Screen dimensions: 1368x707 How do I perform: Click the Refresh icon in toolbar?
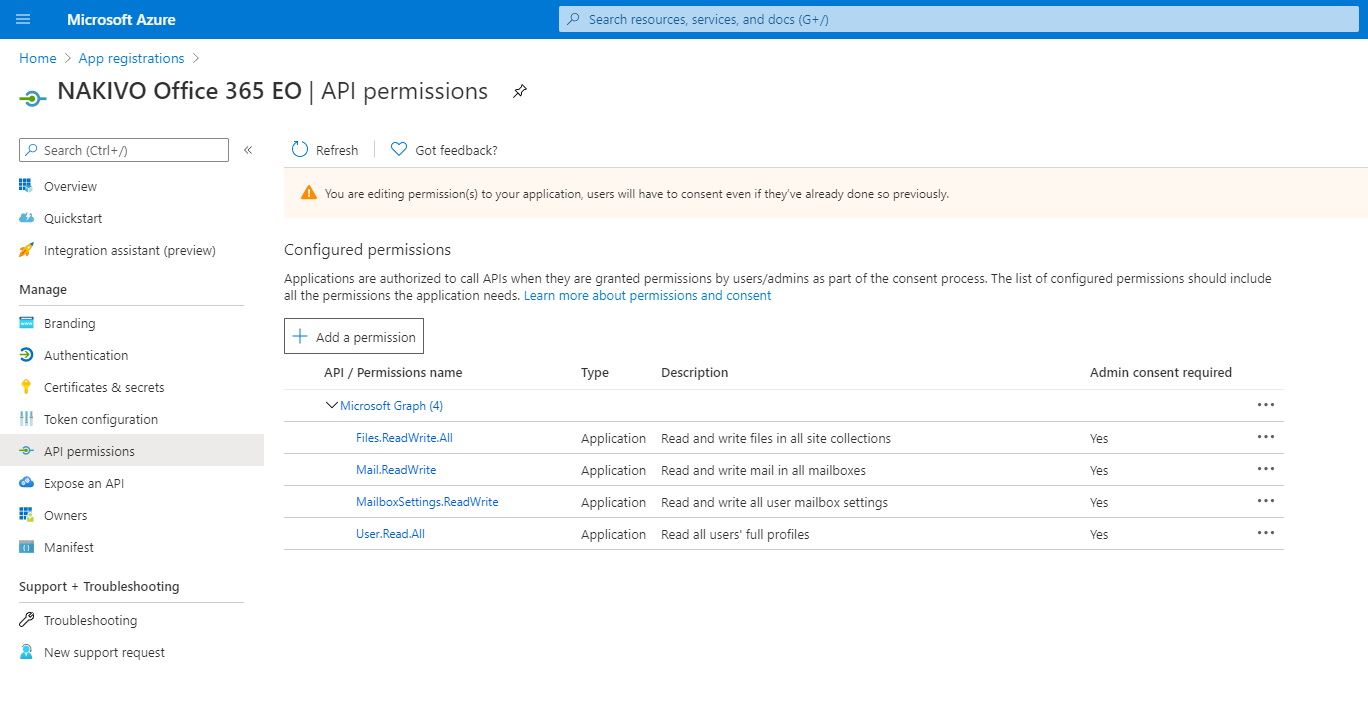click(x=300, y=150)
